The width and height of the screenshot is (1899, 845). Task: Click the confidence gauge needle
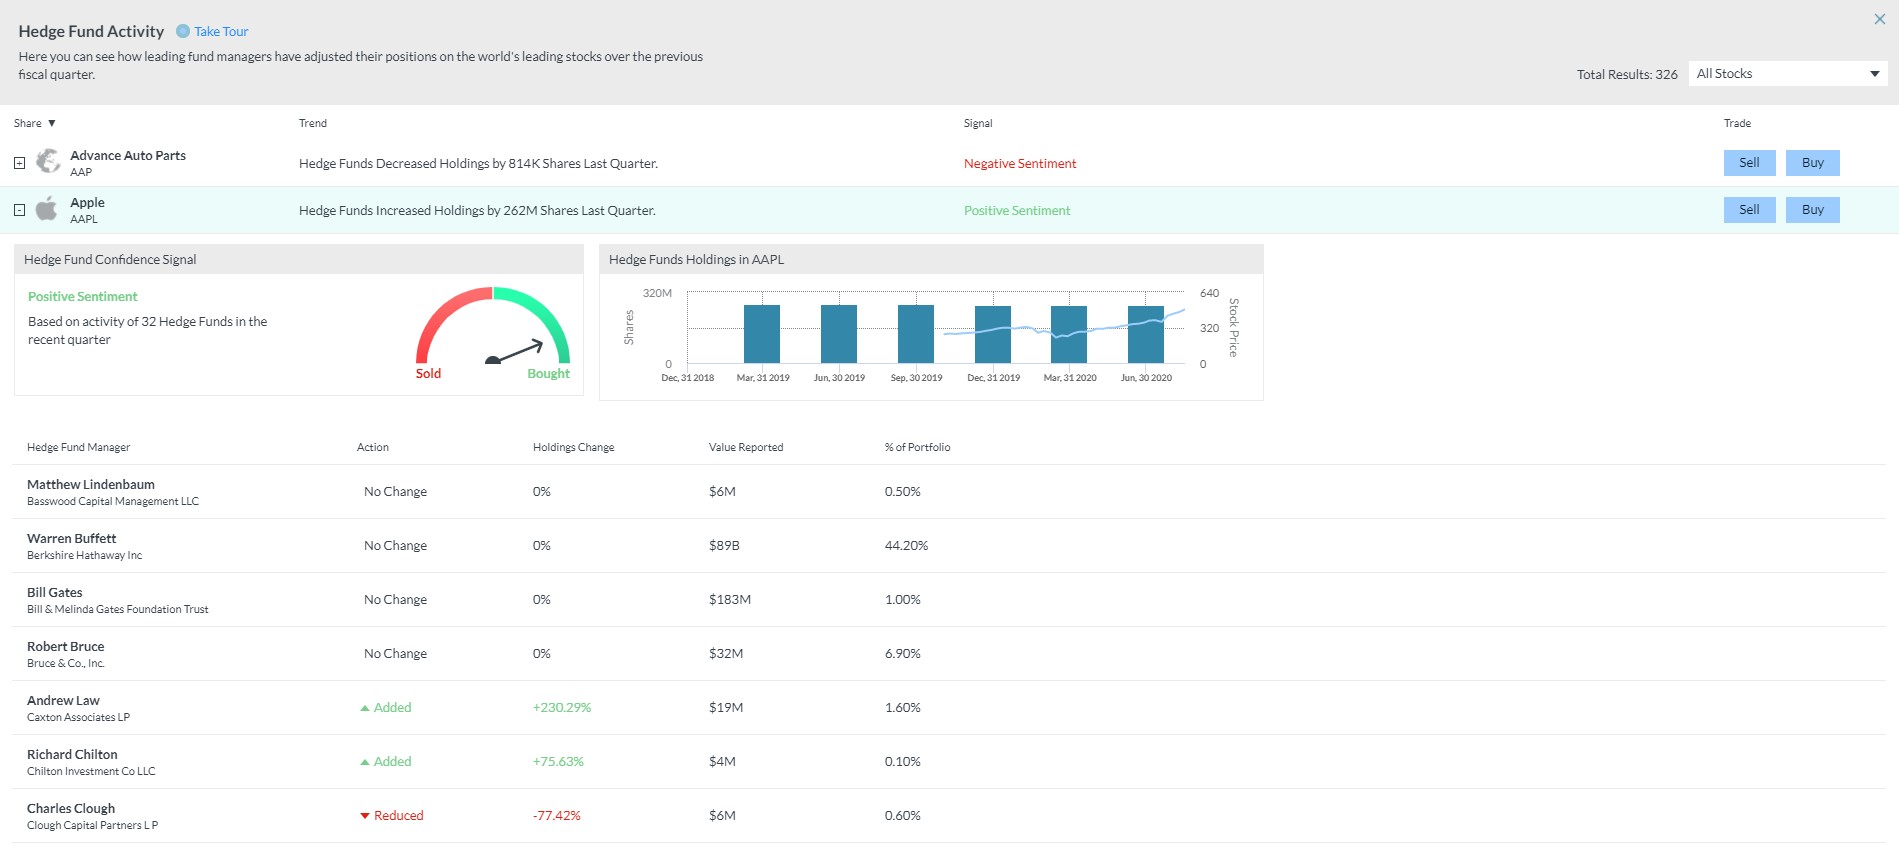pyautogui.click(x=514, y=352)
